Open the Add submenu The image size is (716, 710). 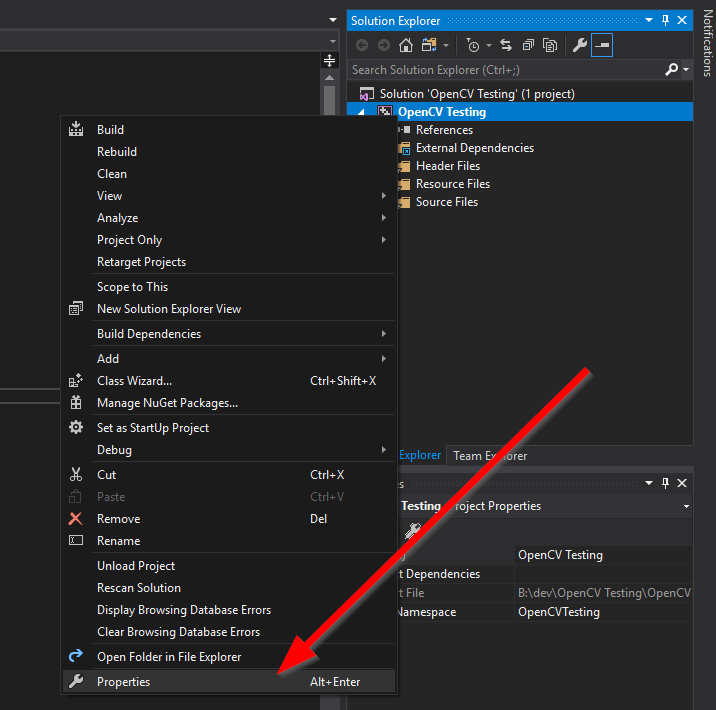pos(229,358)
